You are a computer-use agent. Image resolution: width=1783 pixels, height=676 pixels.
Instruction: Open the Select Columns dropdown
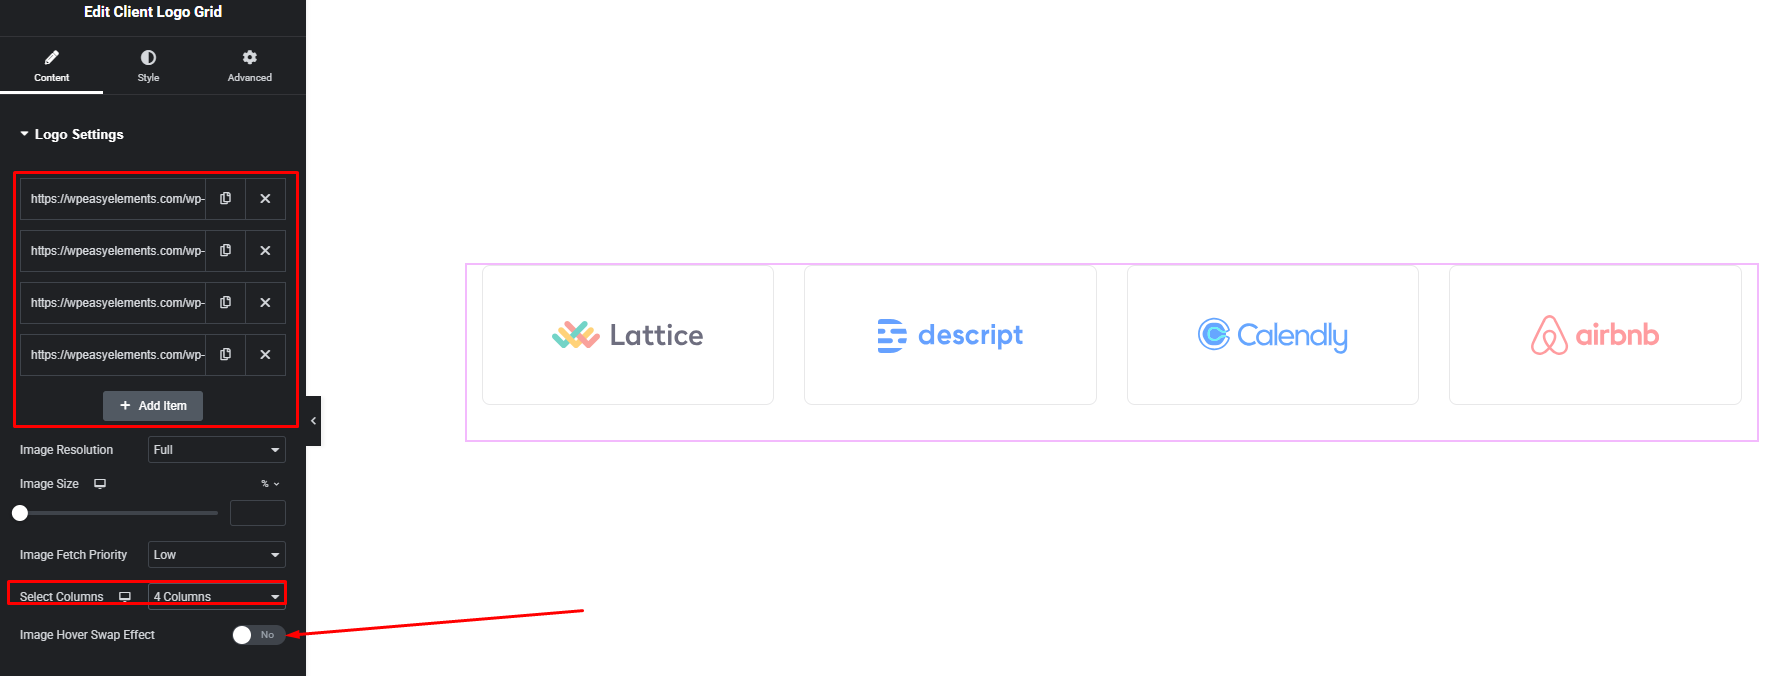216,597
